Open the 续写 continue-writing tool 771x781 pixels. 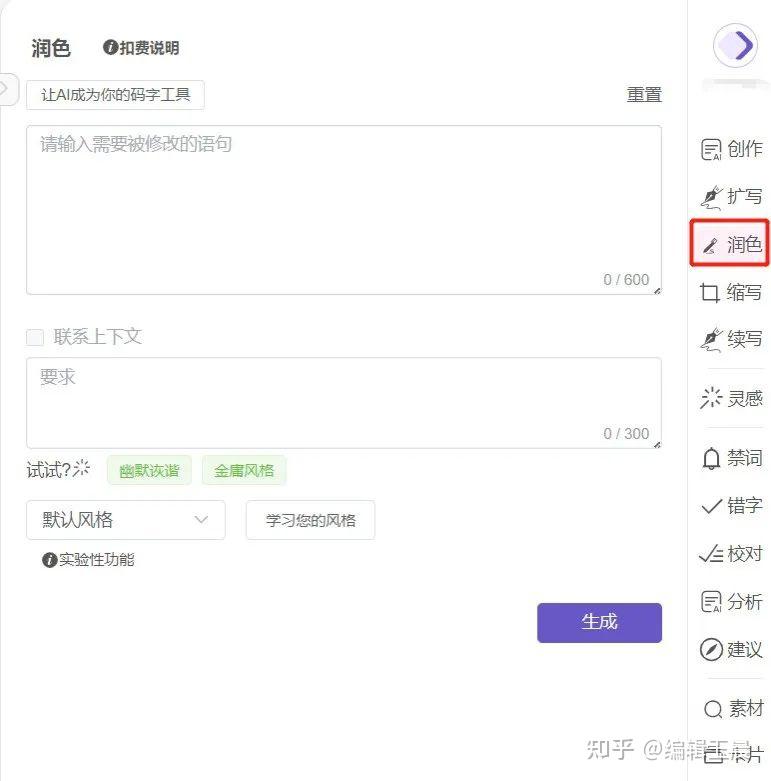click(731, 339)
